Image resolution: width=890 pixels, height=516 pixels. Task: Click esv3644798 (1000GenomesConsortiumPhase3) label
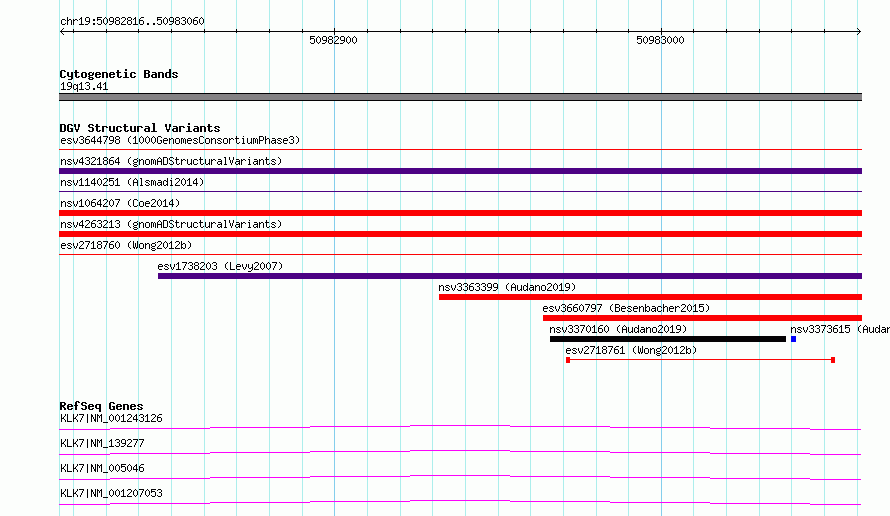click(x=180, y=140)
